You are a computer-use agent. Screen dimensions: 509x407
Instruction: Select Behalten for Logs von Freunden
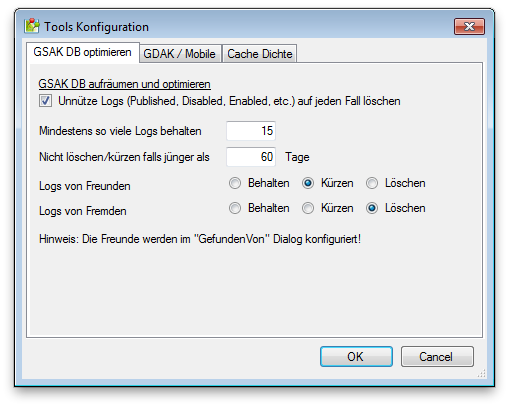[x=235, y=183]
